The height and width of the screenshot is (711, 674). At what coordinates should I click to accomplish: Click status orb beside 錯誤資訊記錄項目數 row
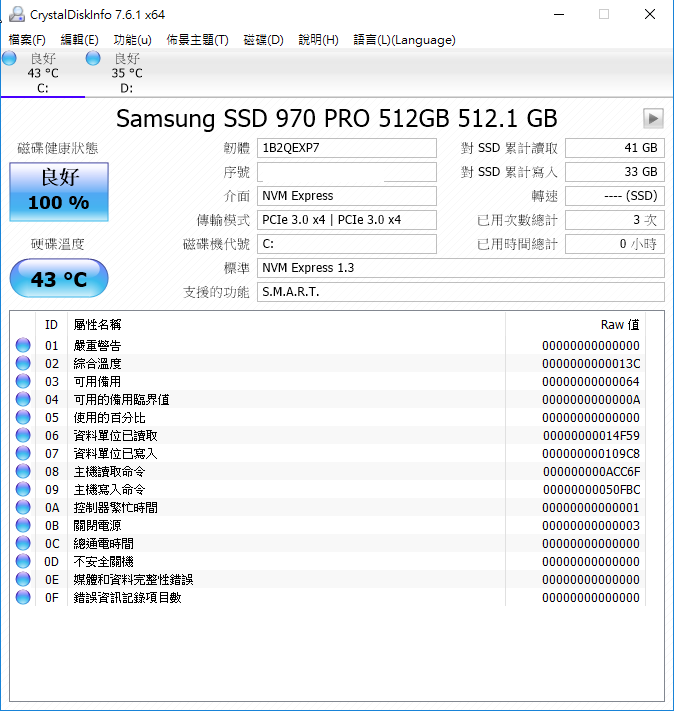tap(23, 598)
